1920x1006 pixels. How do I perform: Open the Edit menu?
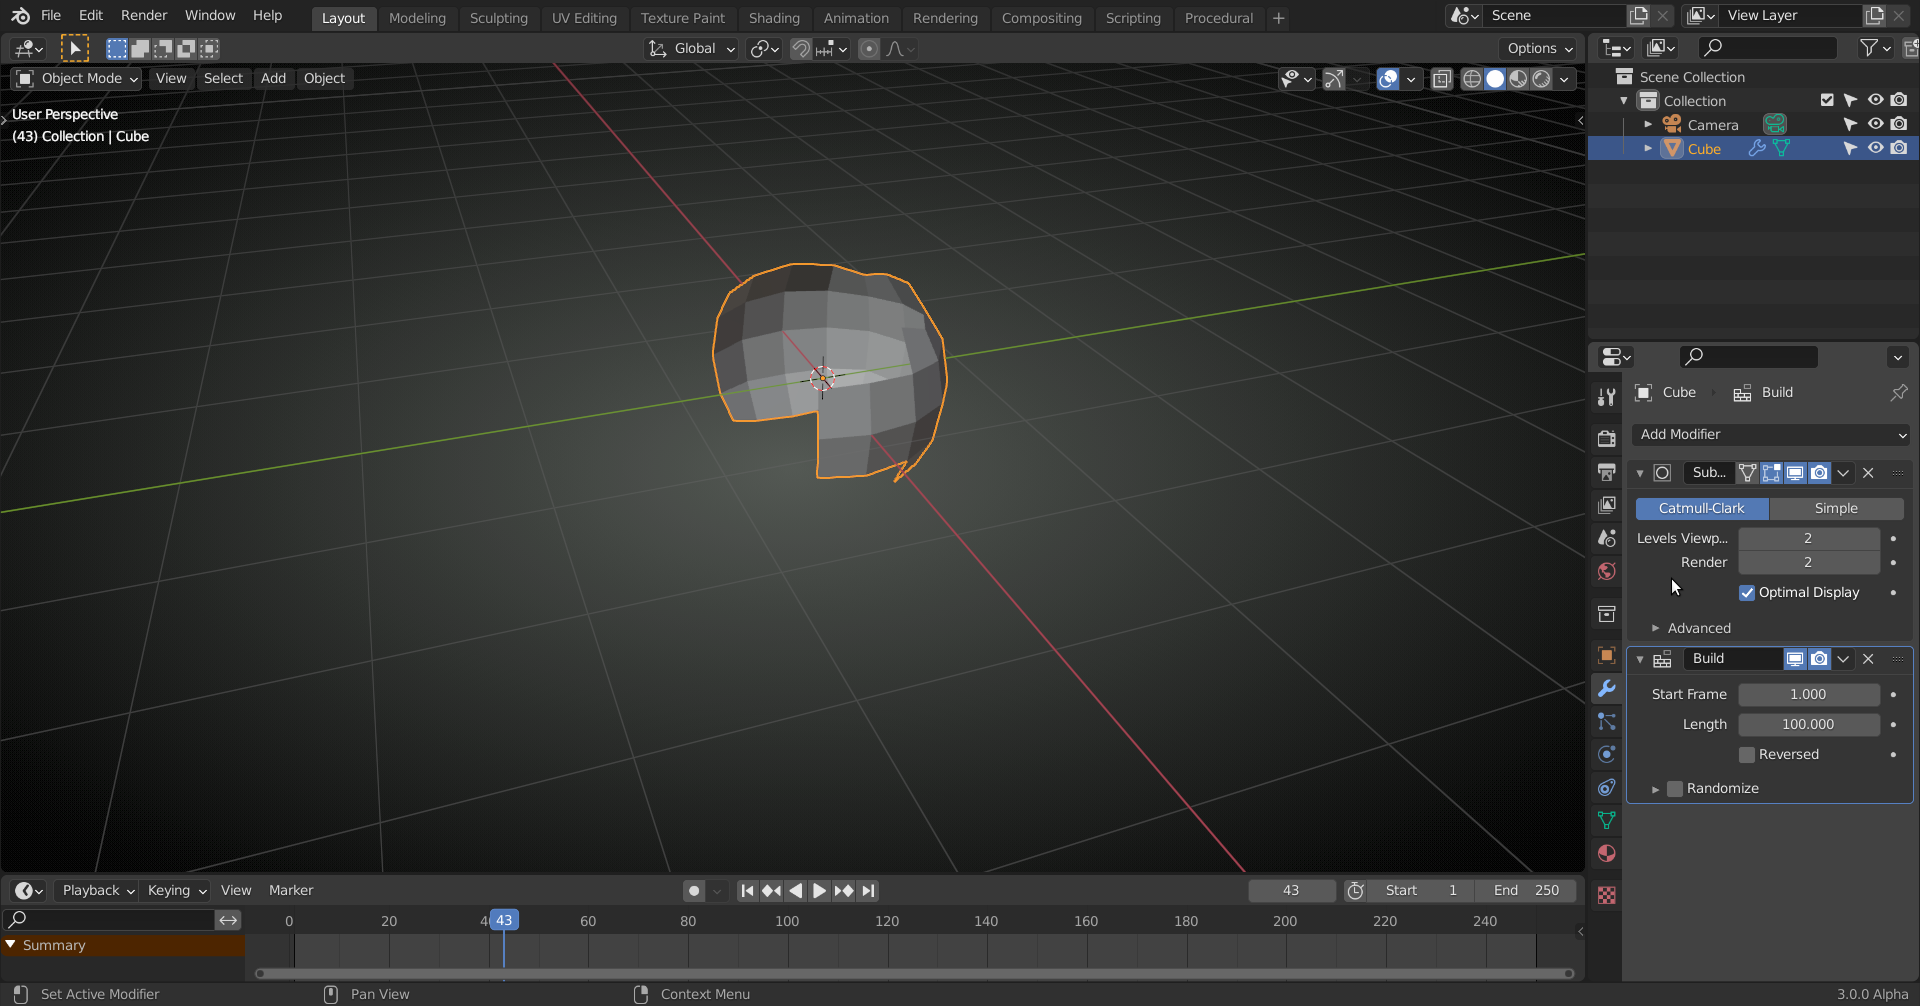pos(91,16)
